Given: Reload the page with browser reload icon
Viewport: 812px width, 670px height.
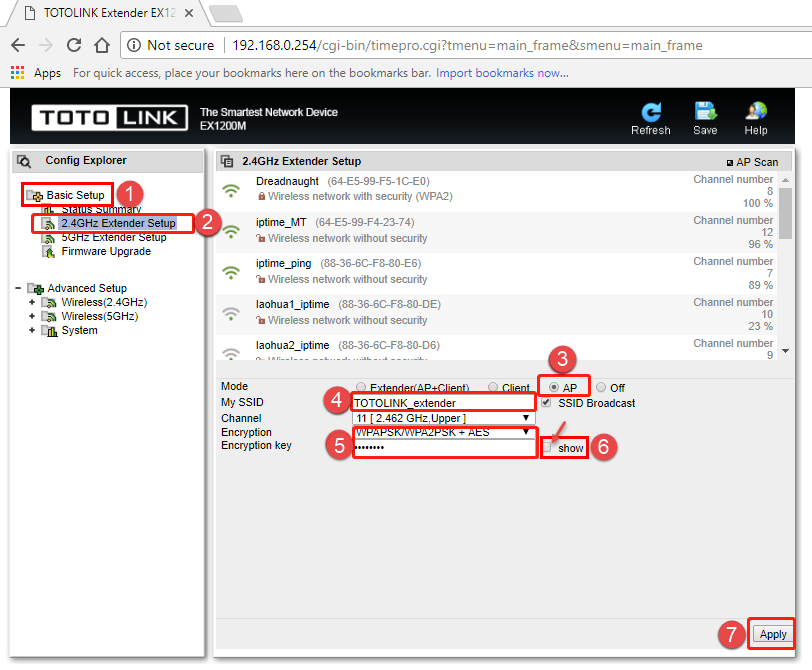Looking at the screenshot, I should click(74, 46).
